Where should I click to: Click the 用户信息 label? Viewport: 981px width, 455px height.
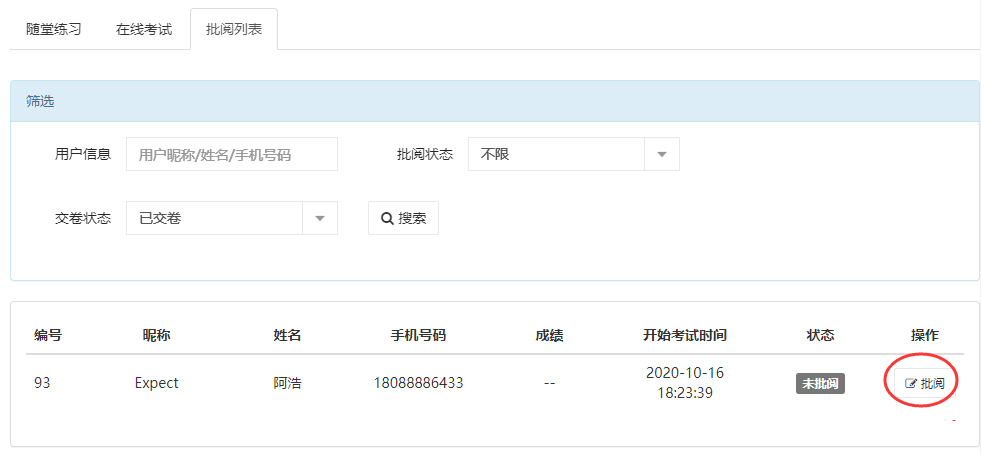83,155
